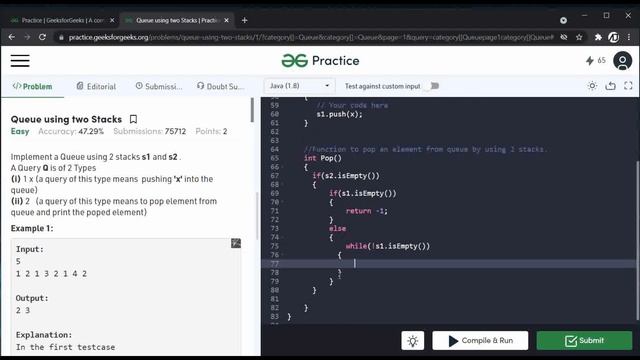Click the Output: label in example

32,298
